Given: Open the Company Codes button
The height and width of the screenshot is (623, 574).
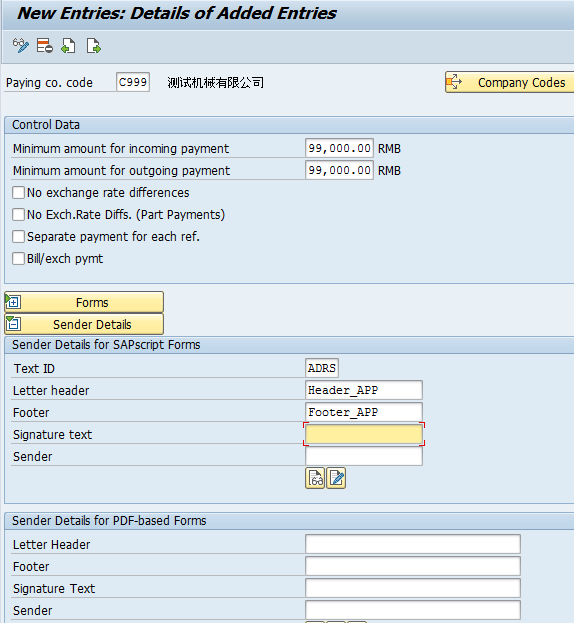Looking at the screenshot, I should click(x=510, y=82).
